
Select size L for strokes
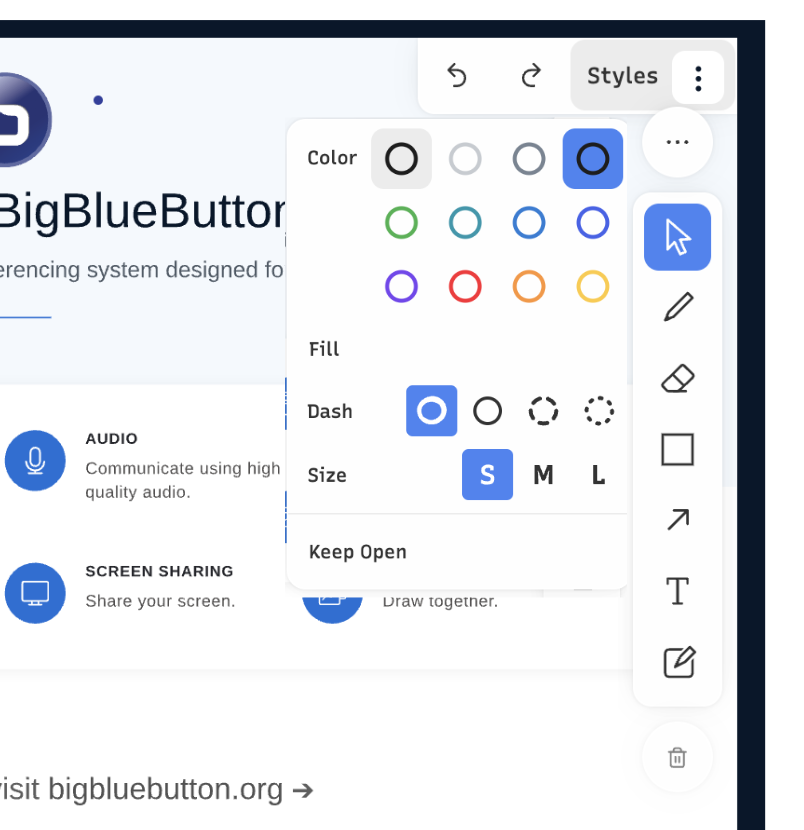(x=597, y=475)
